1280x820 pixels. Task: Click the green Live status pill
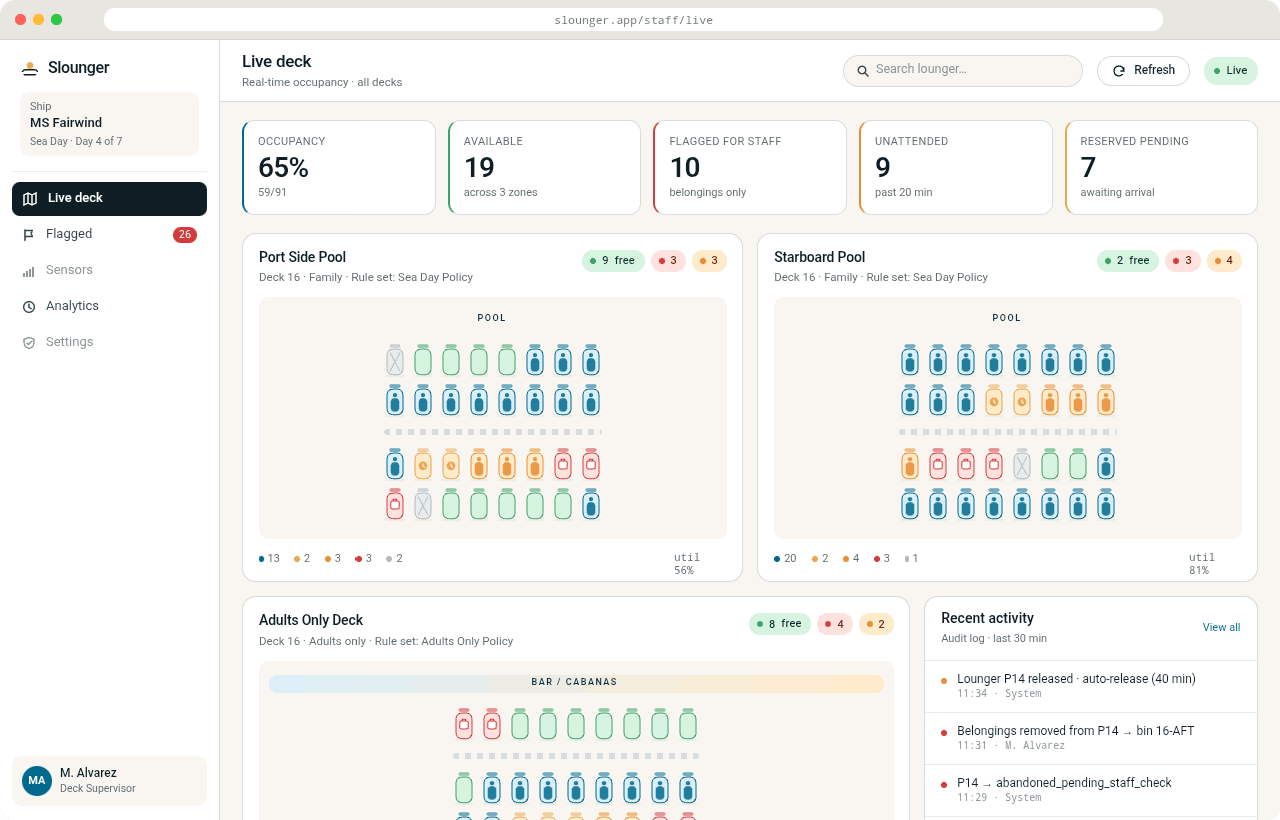coord(1230,71)
